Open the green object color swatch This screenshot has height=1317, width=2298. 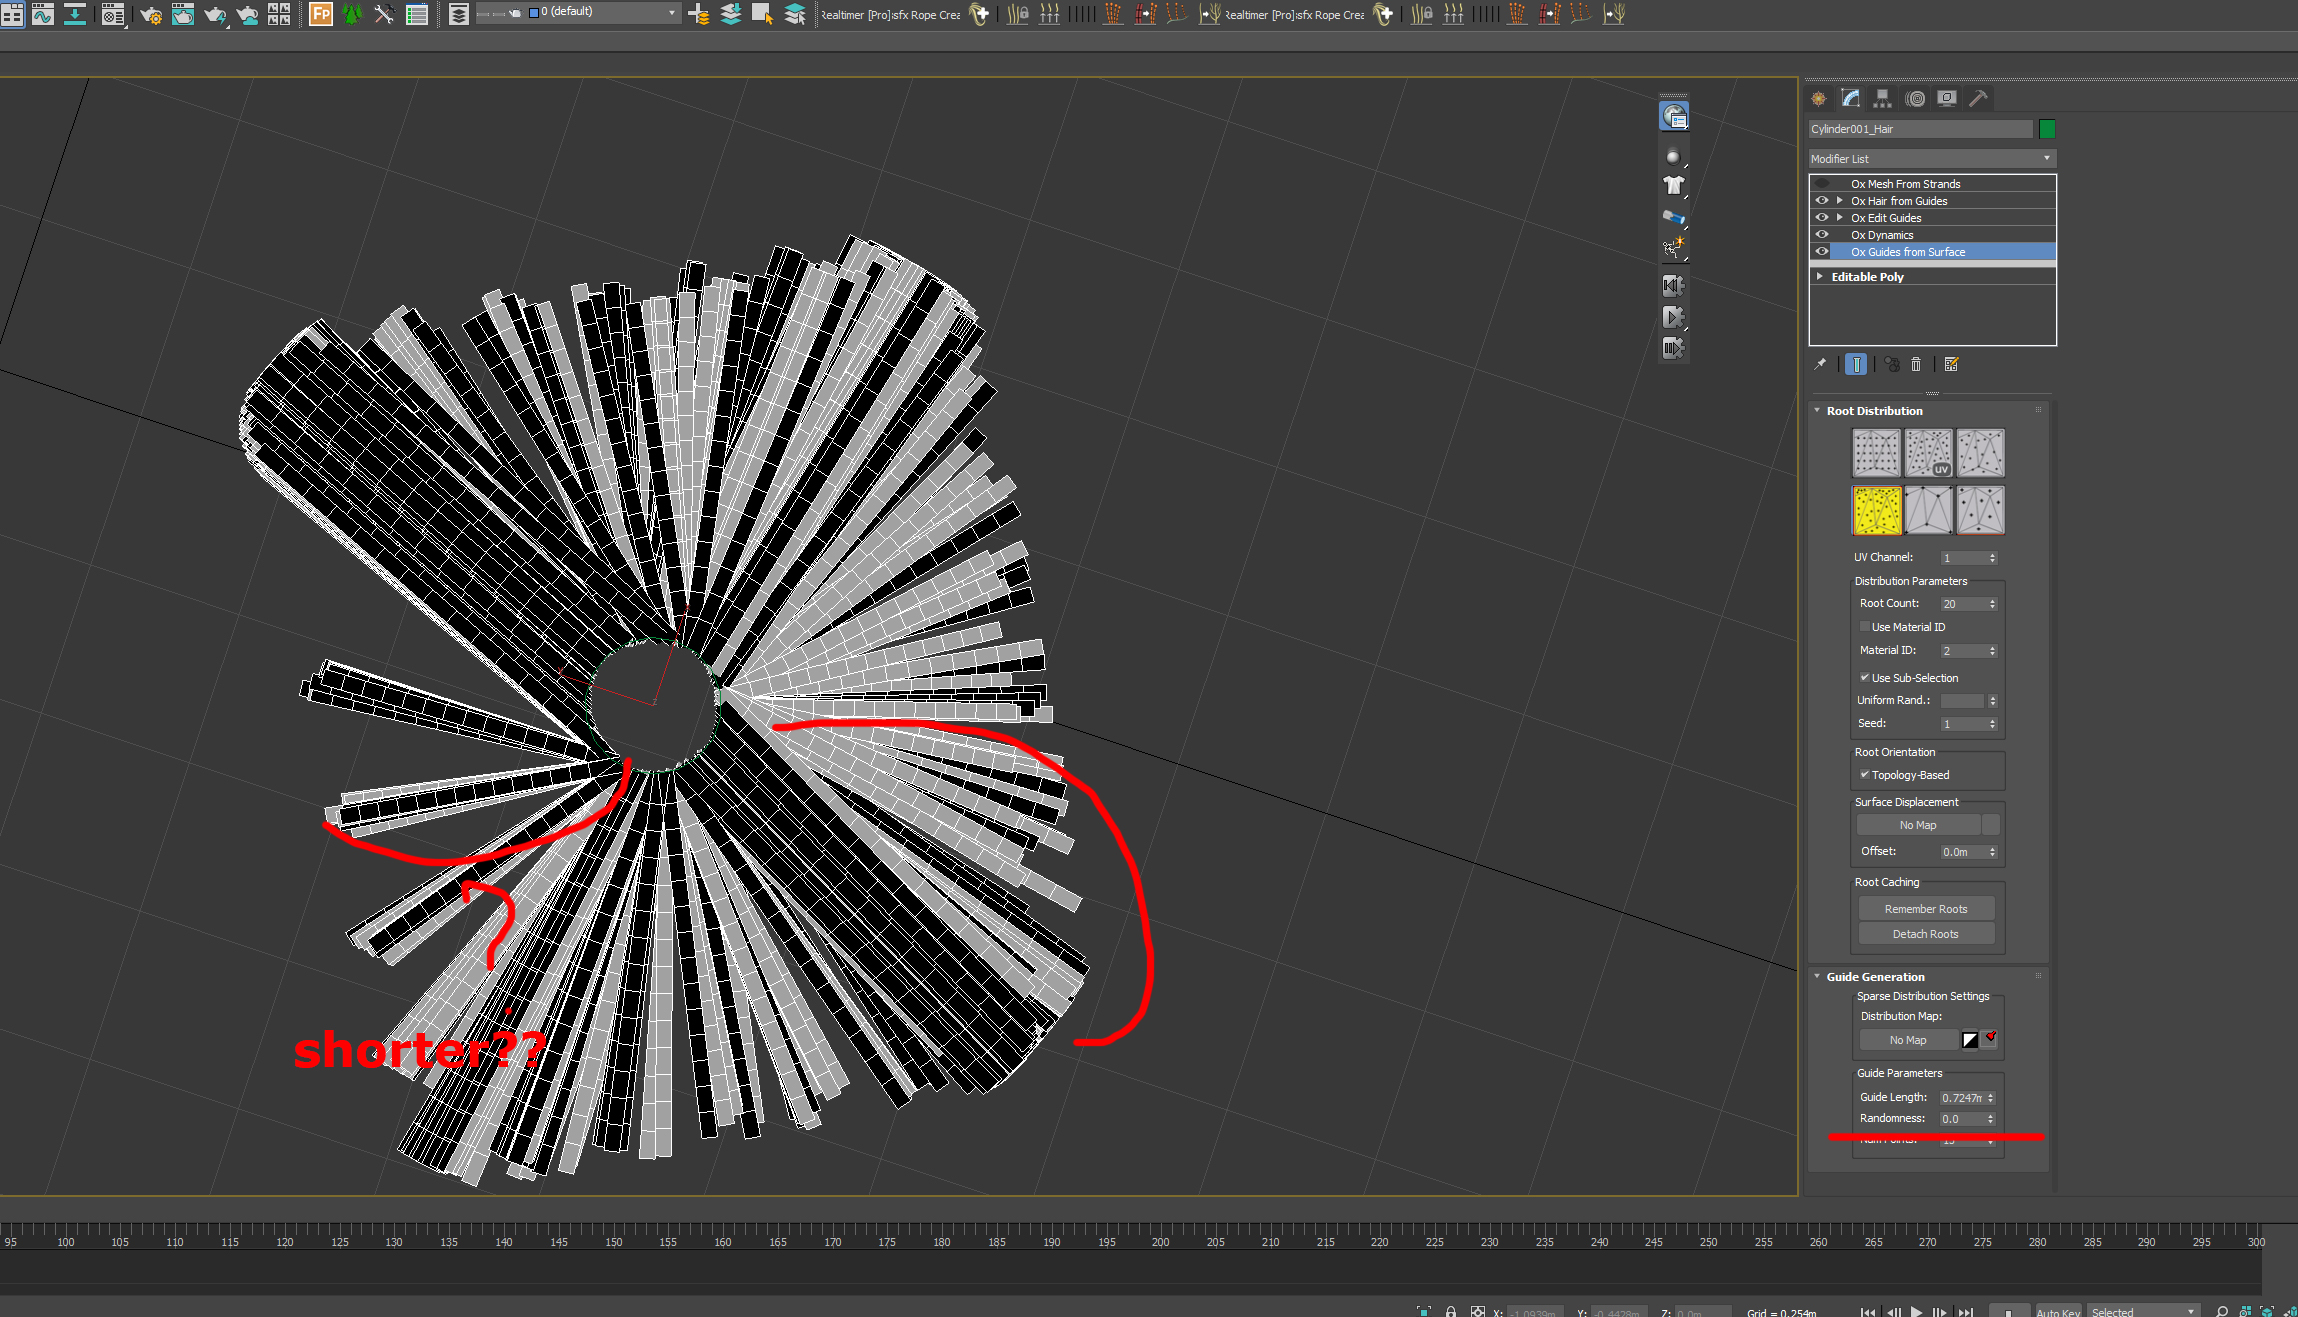pyautogui.click(x=2047, y=129)
